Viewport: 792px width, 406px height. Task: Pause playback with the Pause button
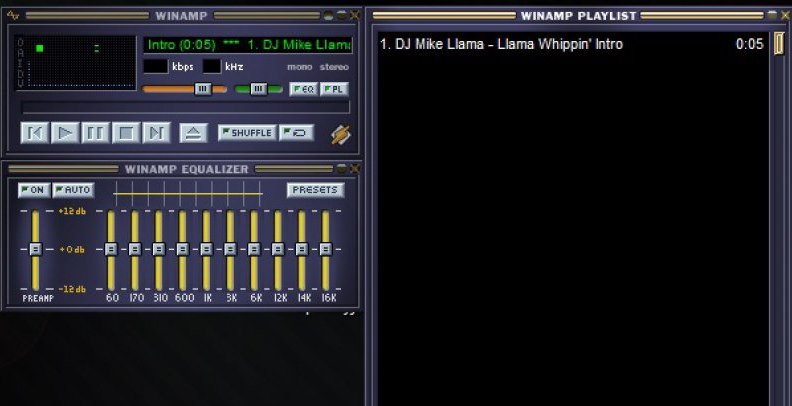(x=95, y=133)
